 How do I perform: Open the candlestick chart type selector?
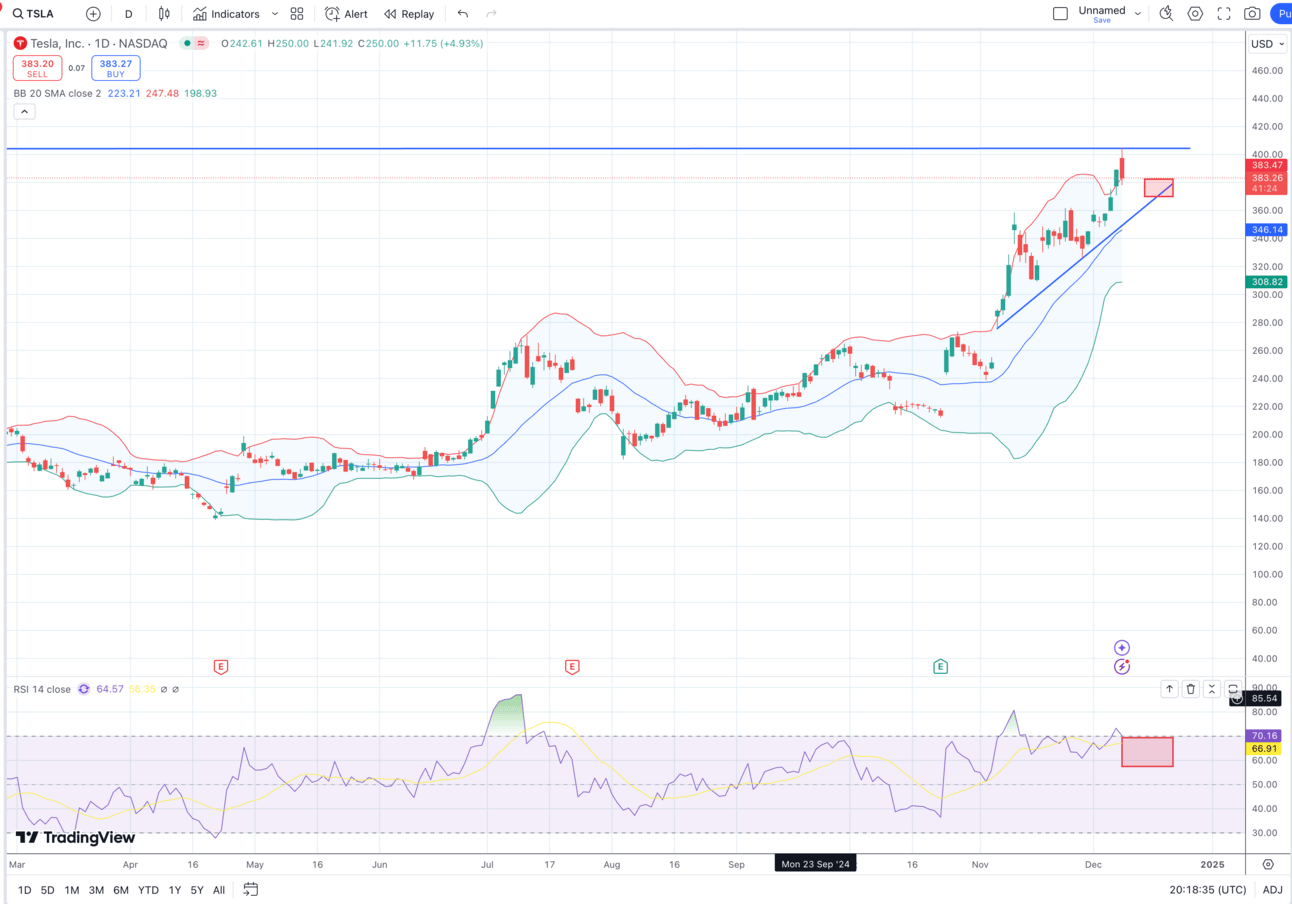164,14
